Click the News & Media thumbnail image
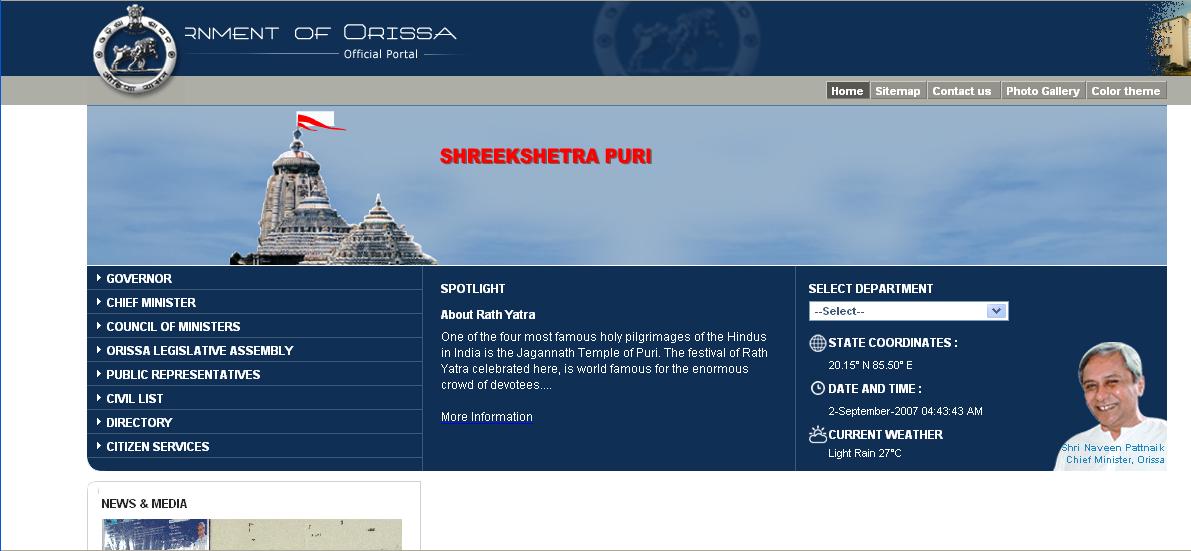This screenshot has height=551, width=1191. tap(251, 534)
